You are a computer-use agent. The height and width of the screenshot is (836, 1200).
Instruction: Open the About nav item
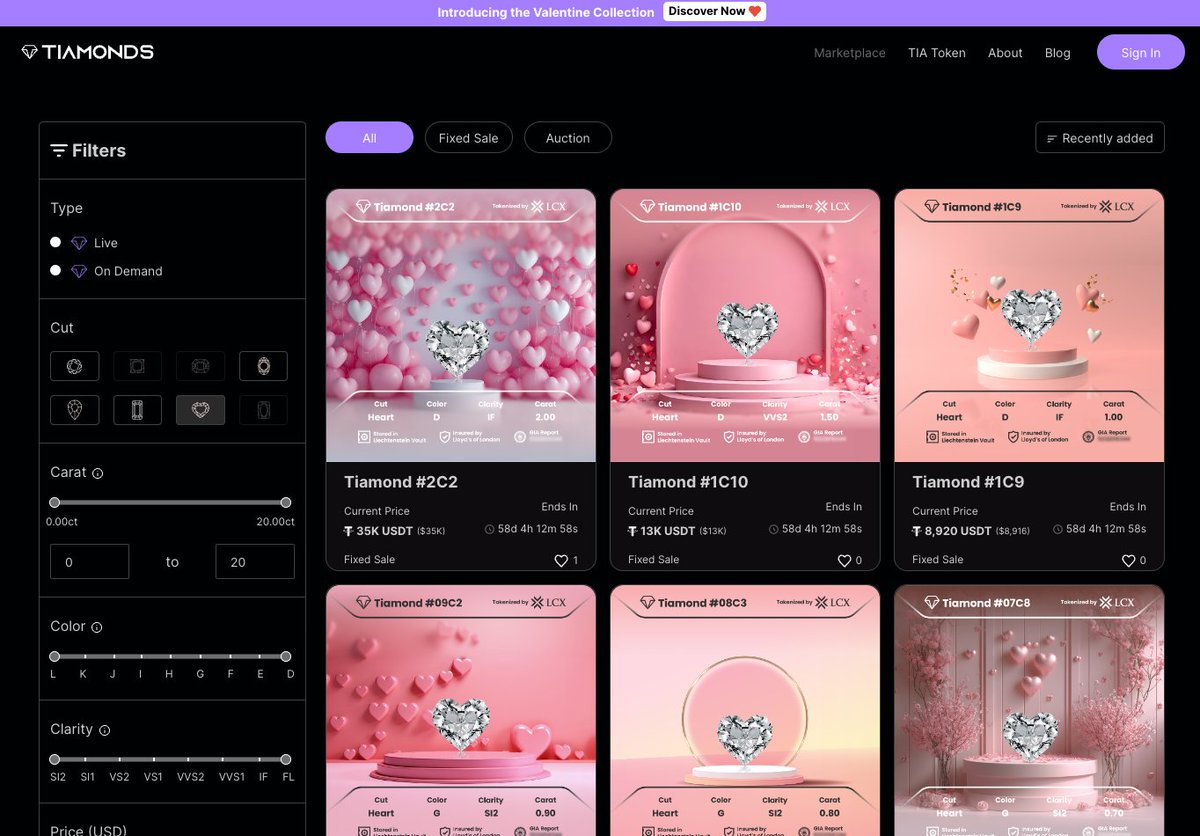pos(1005,53)
